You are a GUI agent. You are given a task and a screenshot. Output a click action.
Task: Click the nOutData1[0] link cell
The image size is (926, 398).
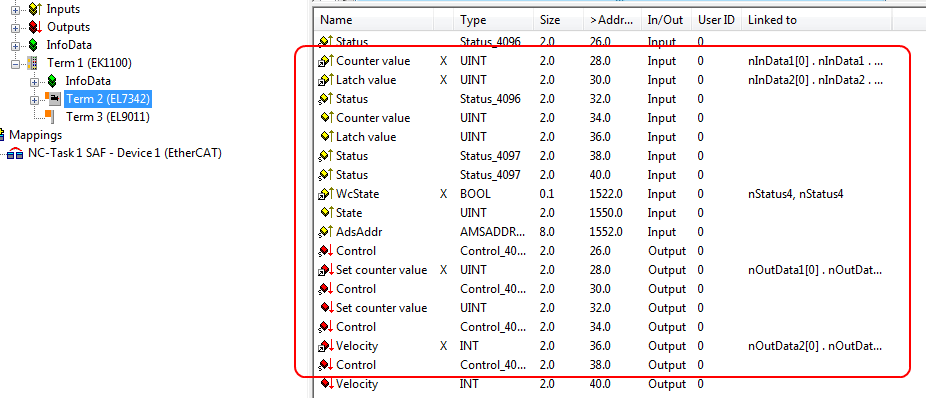[x=814, y=270]
